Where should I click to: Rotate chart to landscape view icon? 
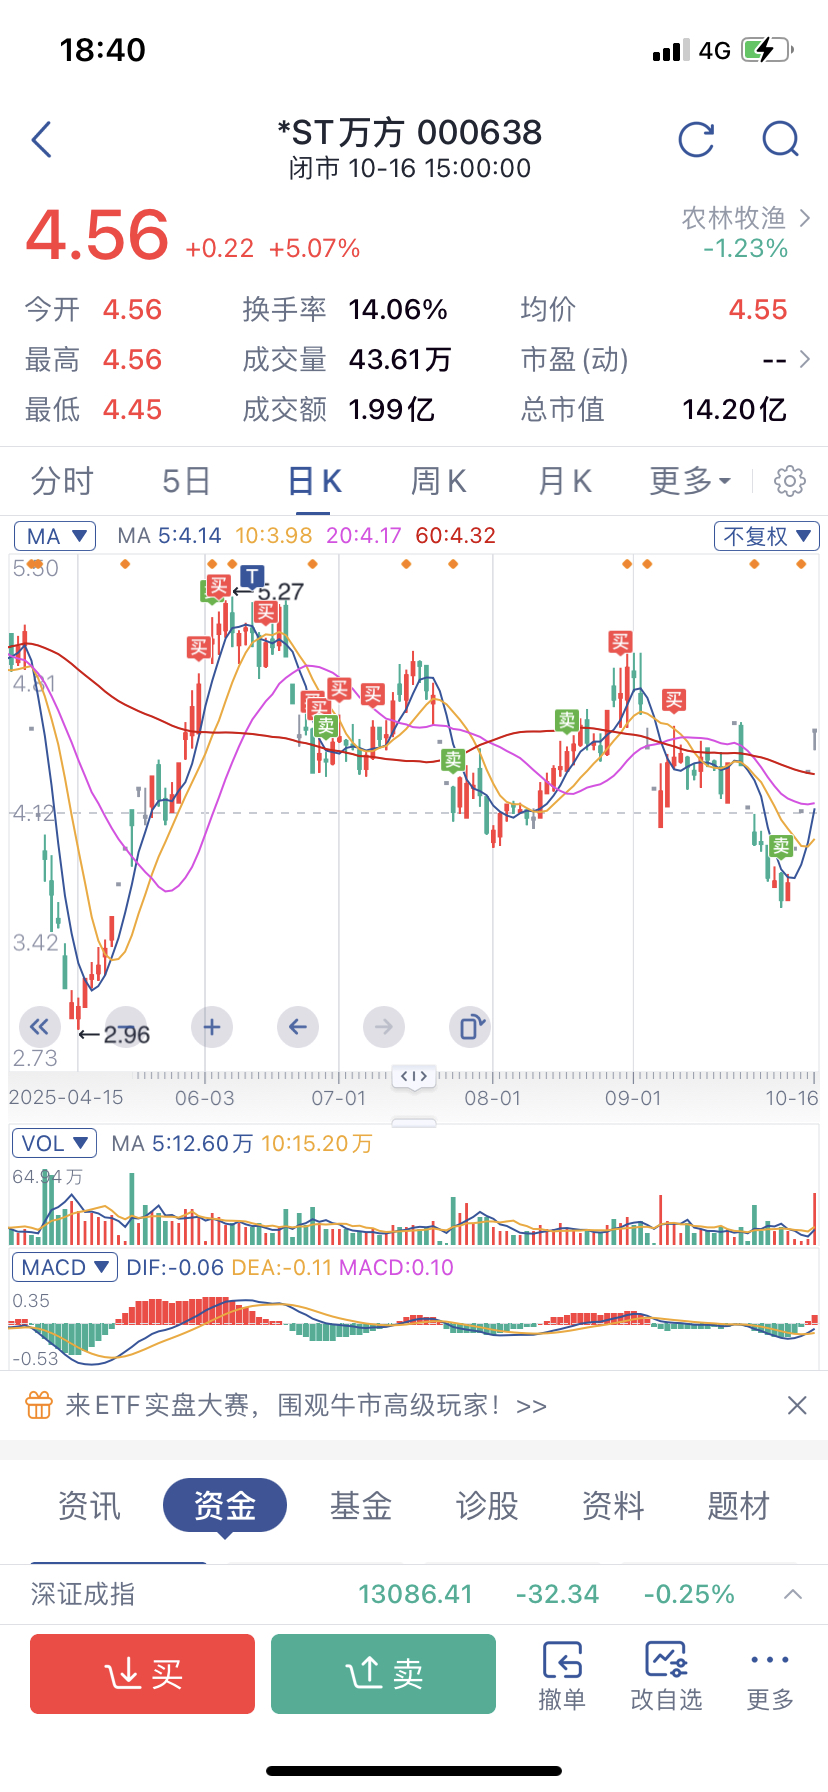click(x=470, y=1027)
